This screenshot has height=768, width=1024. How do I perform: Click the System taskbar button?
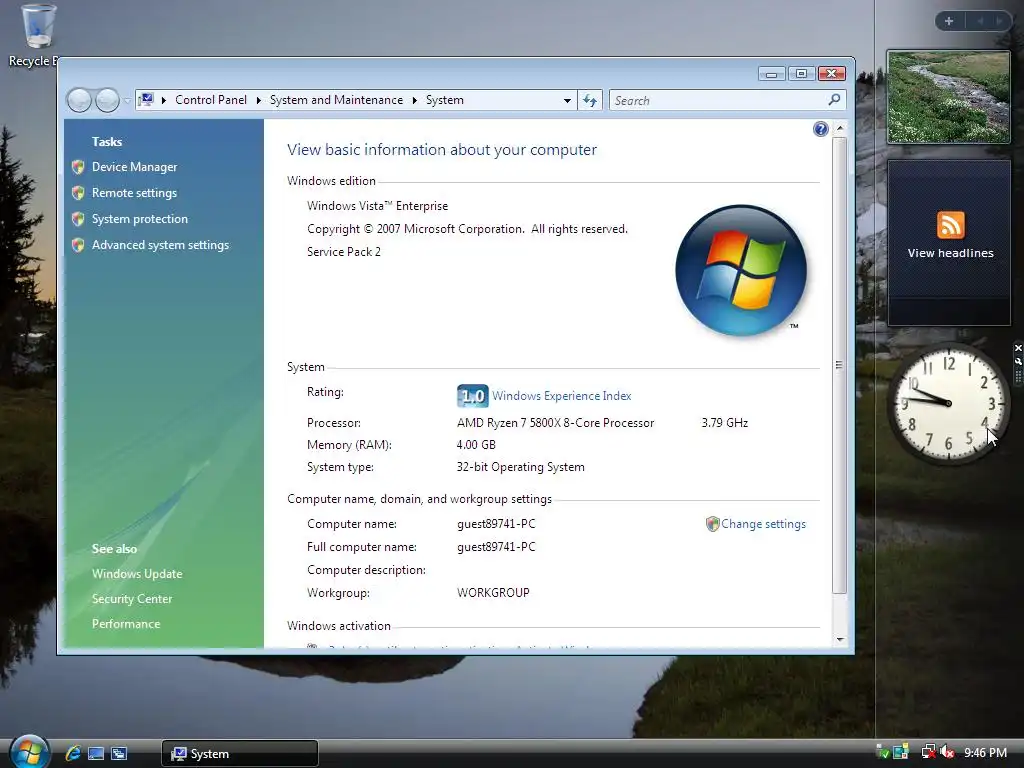pyautogui.click(x=240, y=754)
